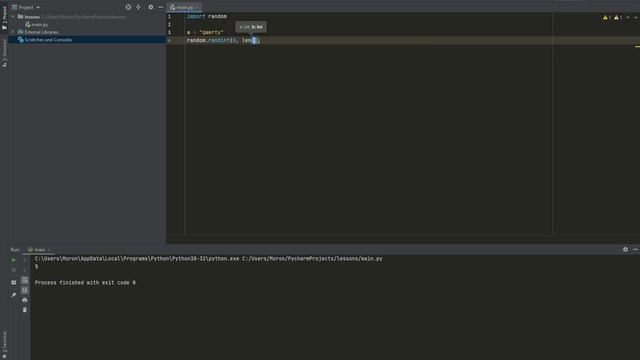Rerun main with the green play icon

coord(13,260)
